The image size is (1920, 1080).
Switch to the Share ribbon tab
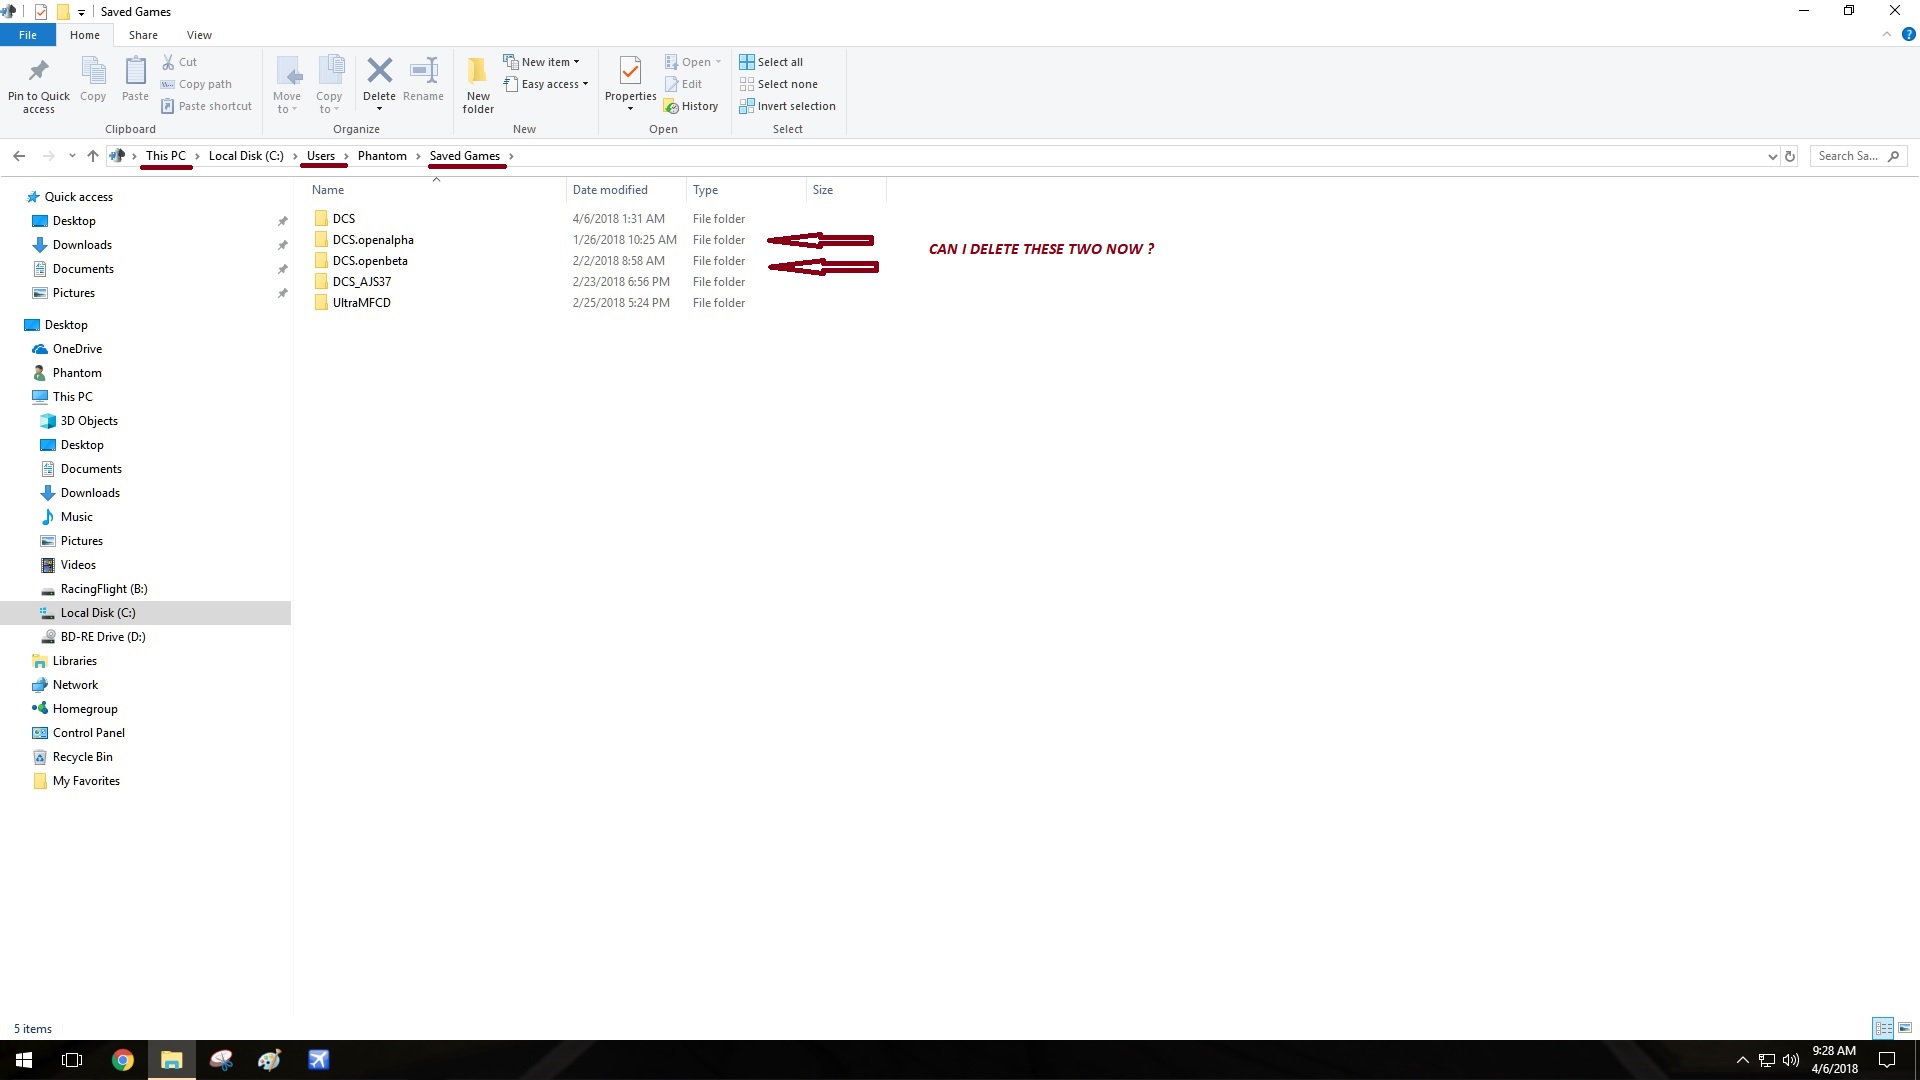tap(143, 35)
